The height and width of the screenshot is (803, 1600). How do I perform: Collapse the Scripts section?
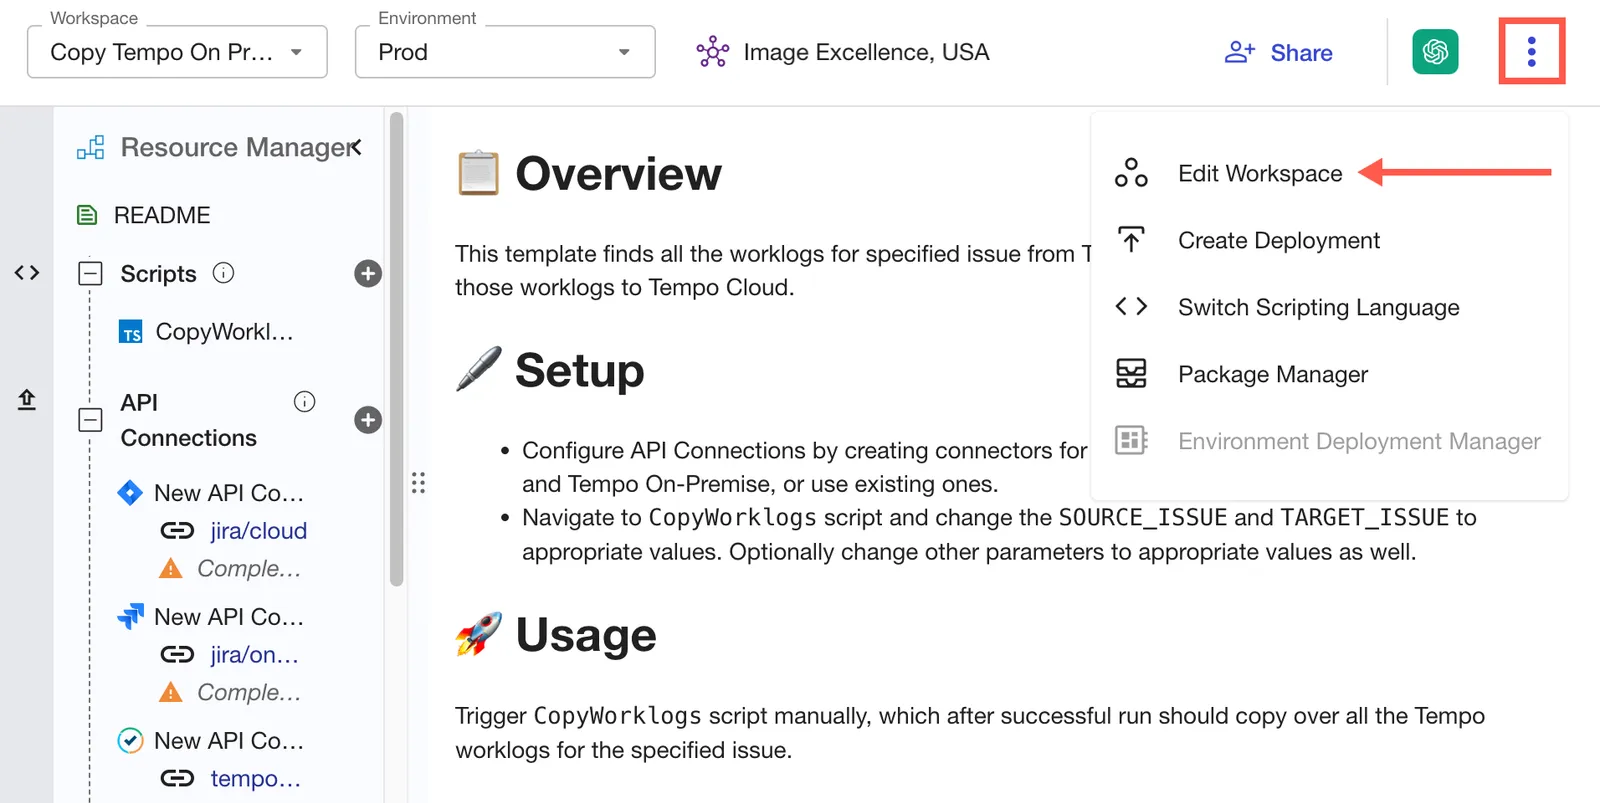coord(90,273)
